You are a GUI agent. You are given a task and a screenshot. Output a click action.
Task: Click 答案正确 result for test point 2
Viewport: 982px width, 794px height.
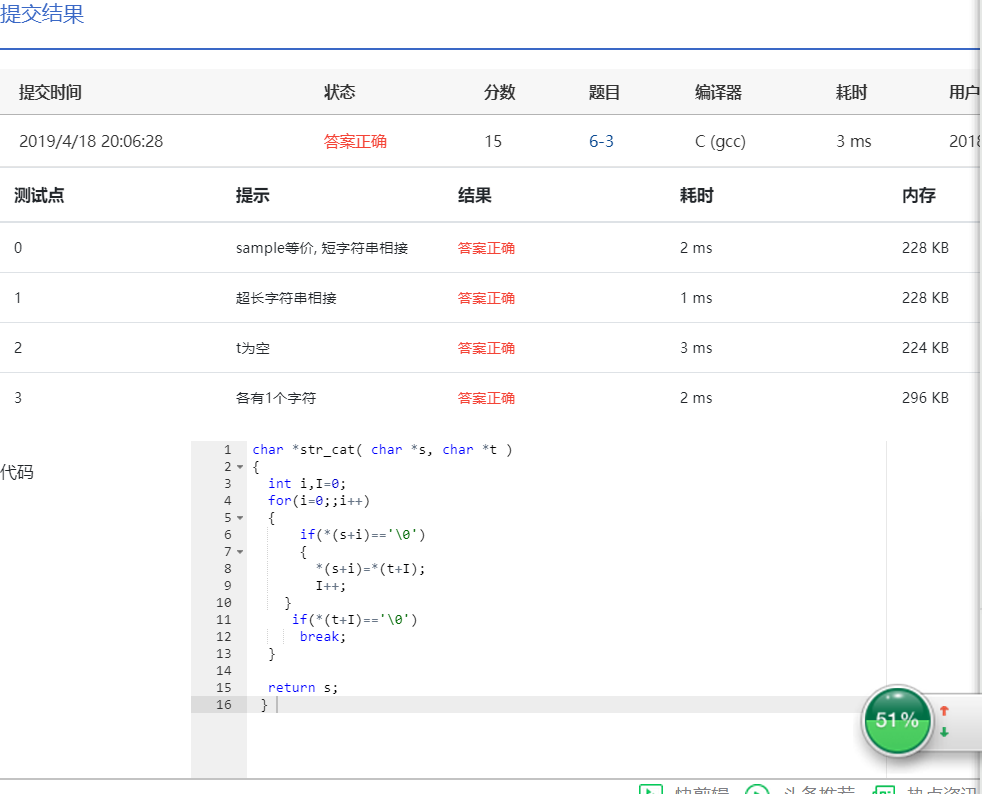(x=486, y=348)
